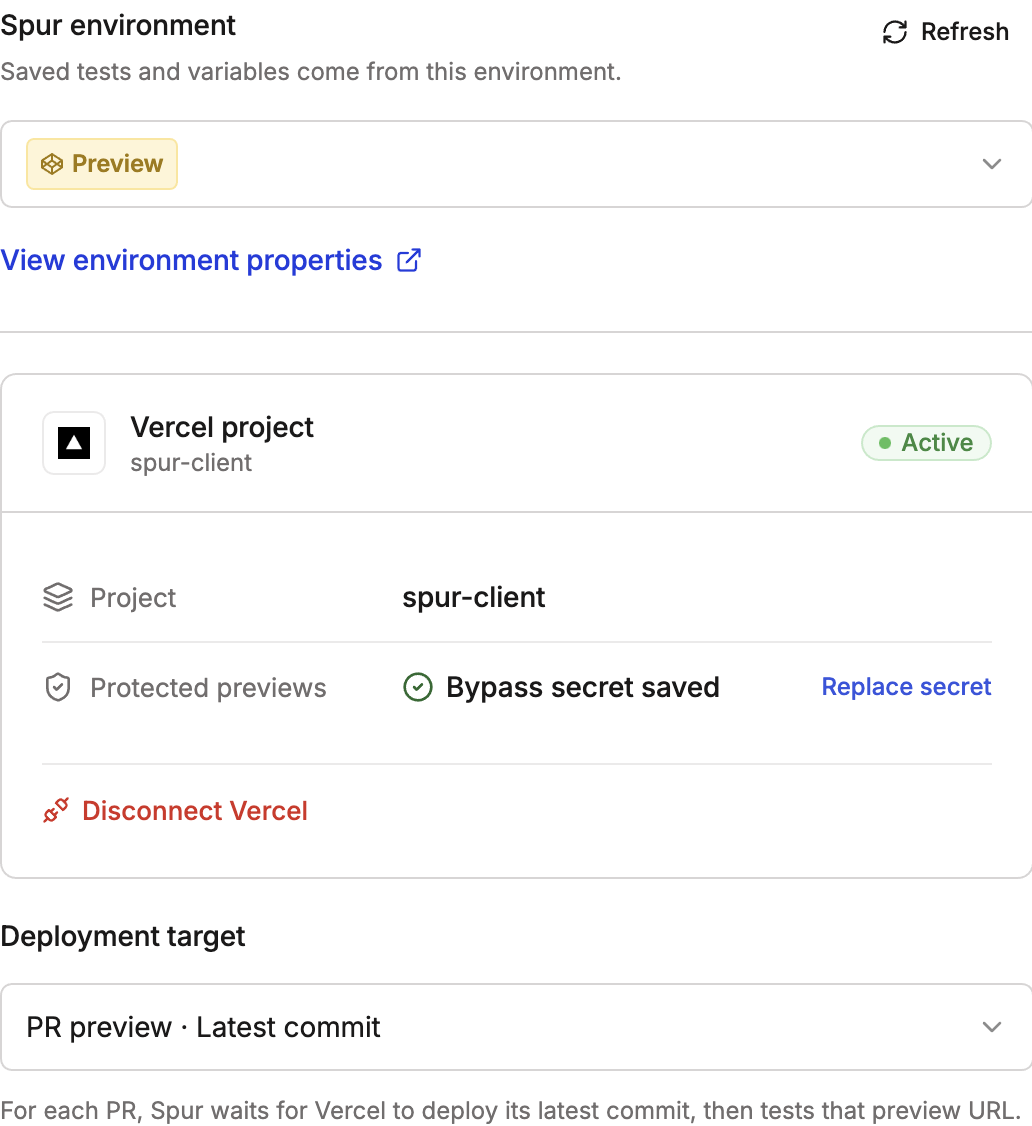Image resolution: width=1032 pixels, height=1126 pixels.
Task: Click the Spur waits for Vercel helper text
Action: [510, 1110]
